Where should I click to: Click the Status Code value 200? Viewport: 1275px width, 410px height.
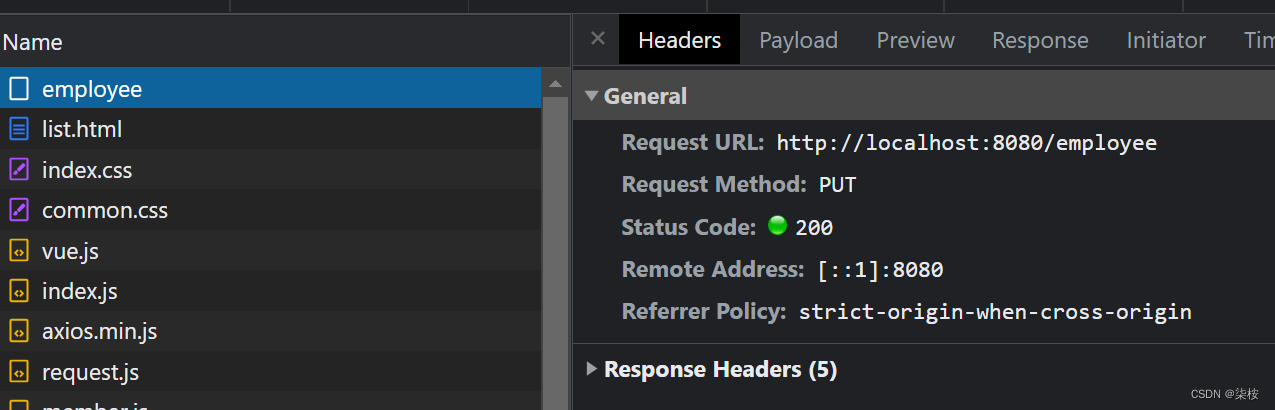tap(814, 228)
